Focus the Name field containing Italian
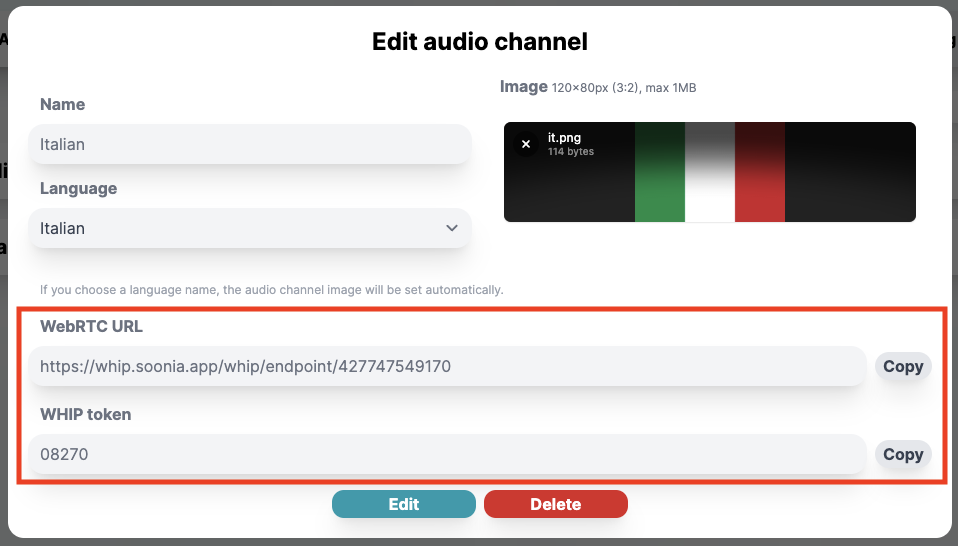 click(250, 144)
